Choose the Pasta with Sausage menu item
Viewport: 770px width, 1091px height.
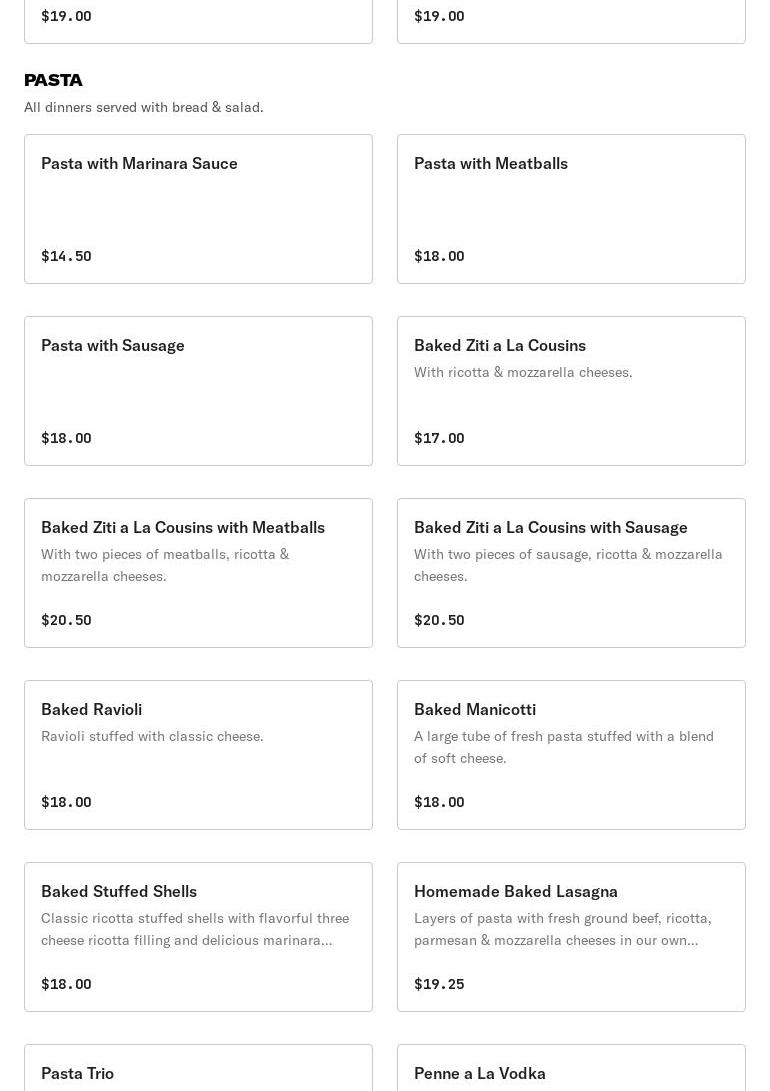pos(198,390)
